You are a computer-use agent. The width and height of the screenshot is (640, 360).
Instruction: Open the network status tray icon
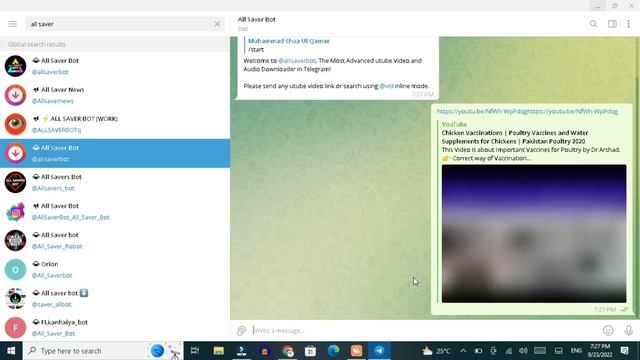[x=509, y=351]
